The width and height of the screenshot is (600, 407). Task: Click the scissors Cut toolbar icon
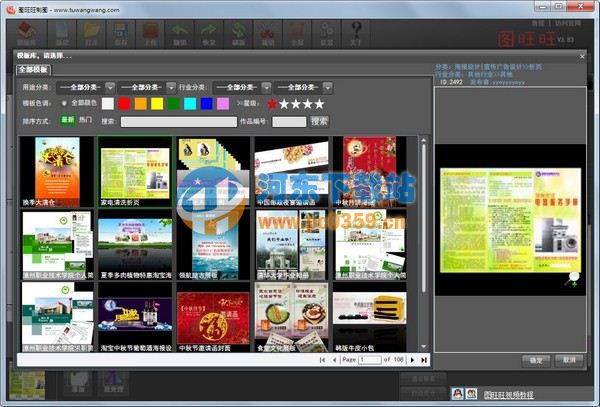coord(268,34)
